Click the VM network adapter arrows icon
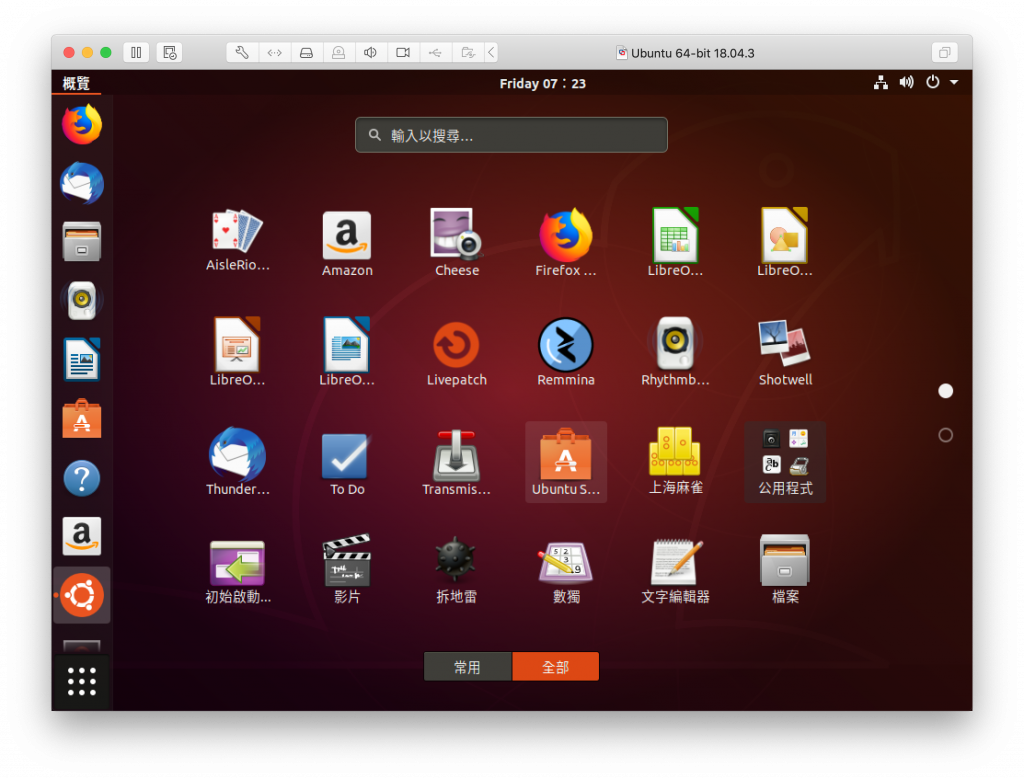Viewport: 1024px width, 779px height. [x=274, y=53]
